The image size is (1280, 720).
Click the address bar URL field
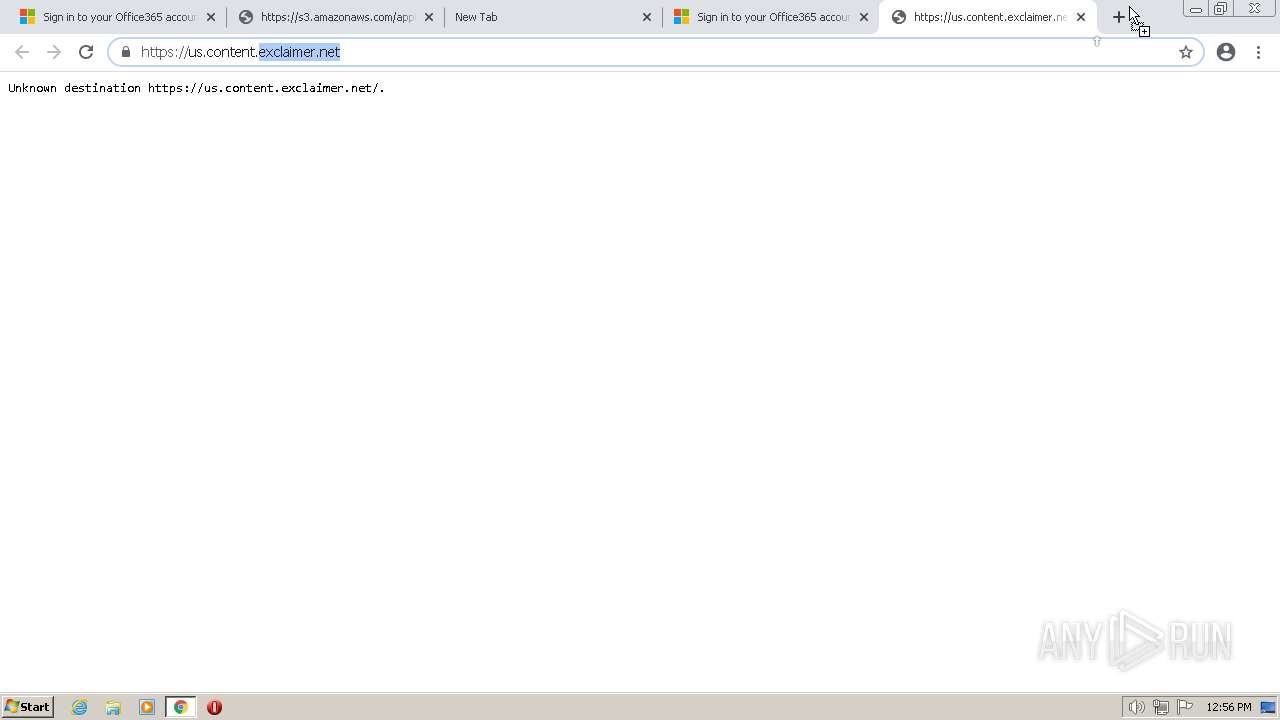coord(655,52)
